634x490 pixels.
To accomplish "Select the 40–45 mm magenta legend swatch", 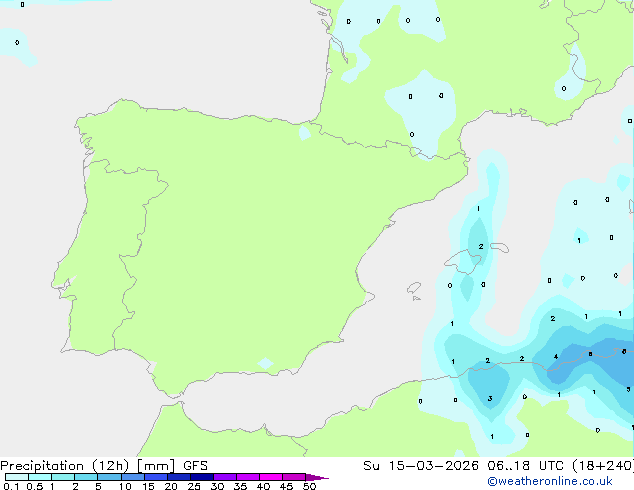I will click(271, 477).
